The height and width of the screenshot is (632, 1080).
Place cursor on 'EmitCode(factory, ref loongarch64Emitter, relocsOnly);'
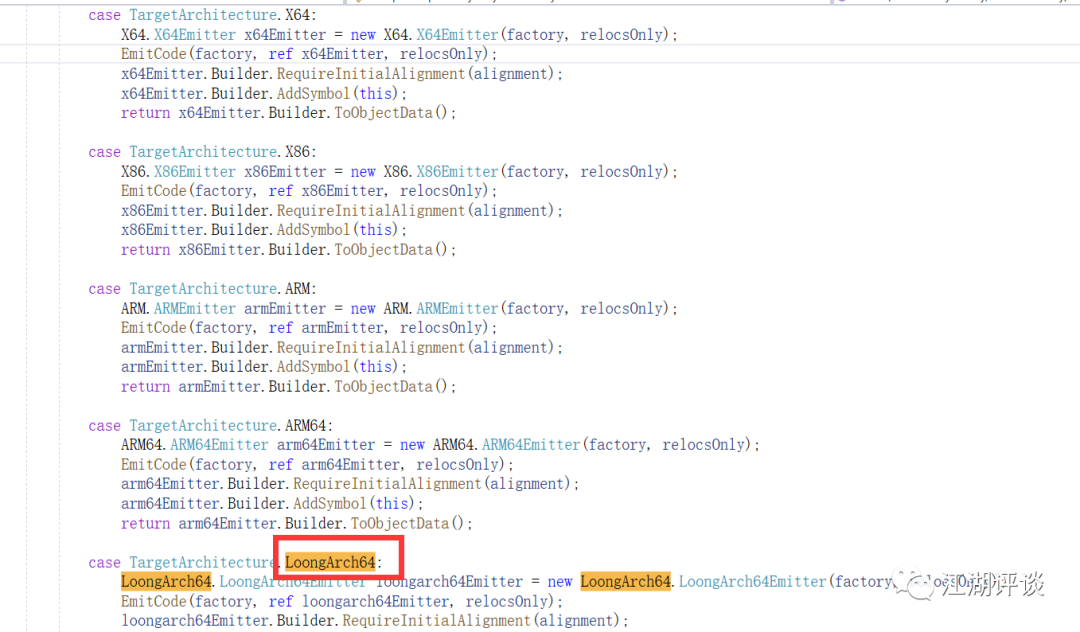pyautogui.click(x=342, y=602)
